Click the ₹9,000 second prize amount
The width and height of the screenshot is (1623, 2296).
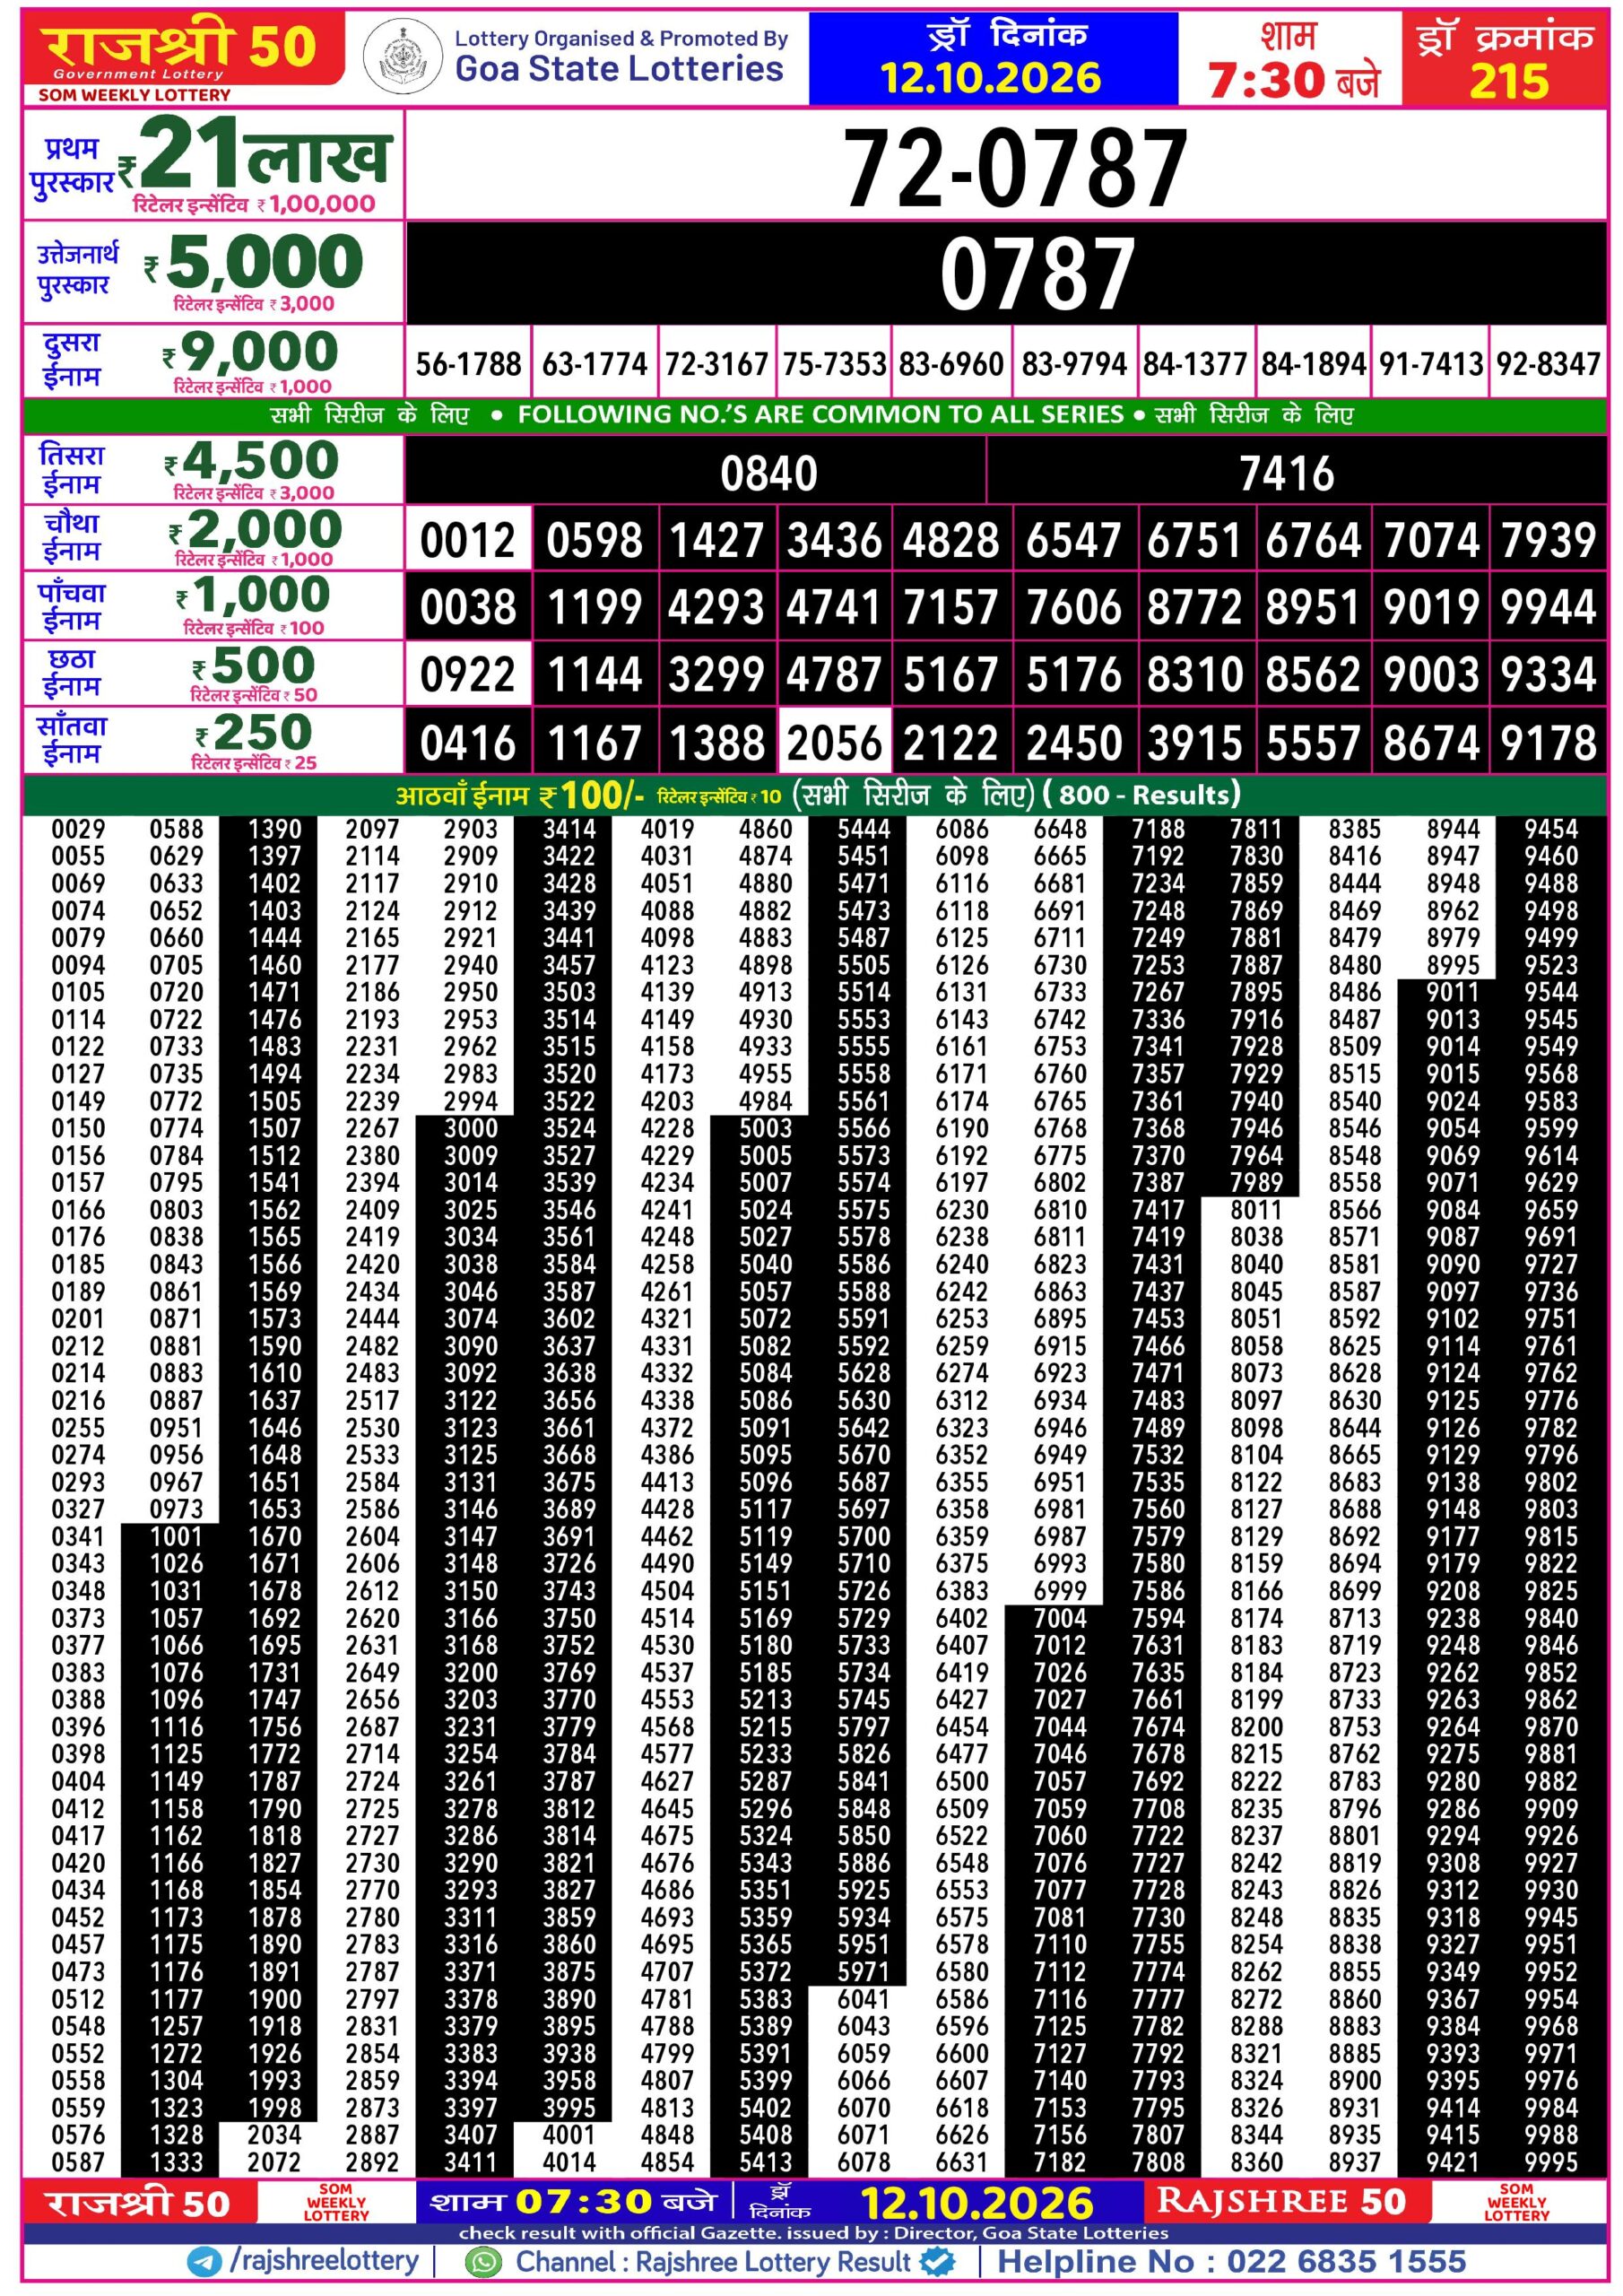coord(251,352)
